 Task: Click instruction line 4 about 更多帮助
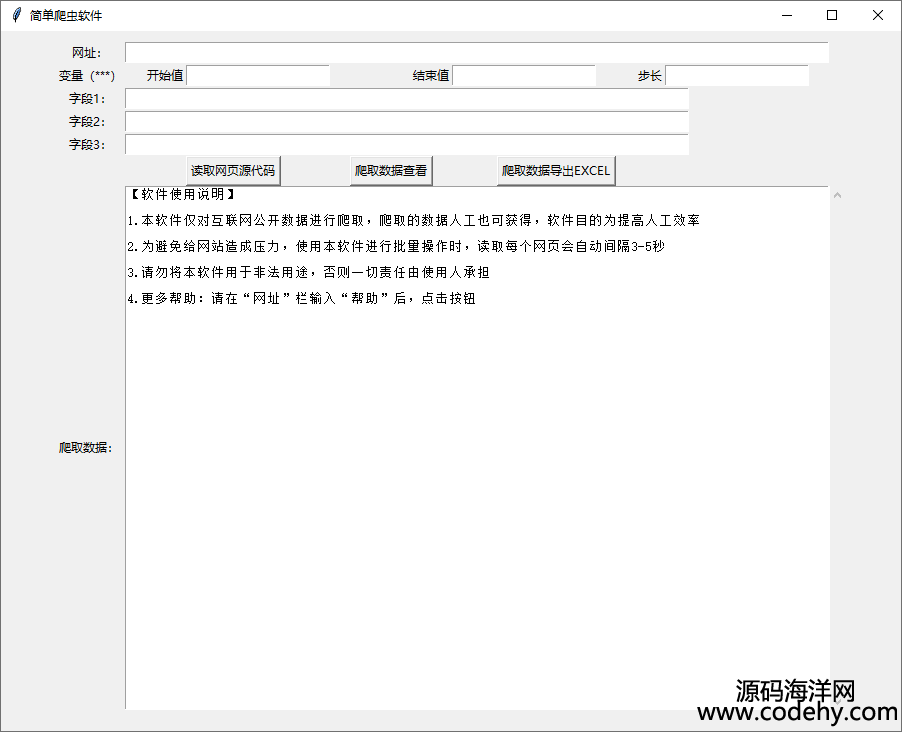pos(300,299)
